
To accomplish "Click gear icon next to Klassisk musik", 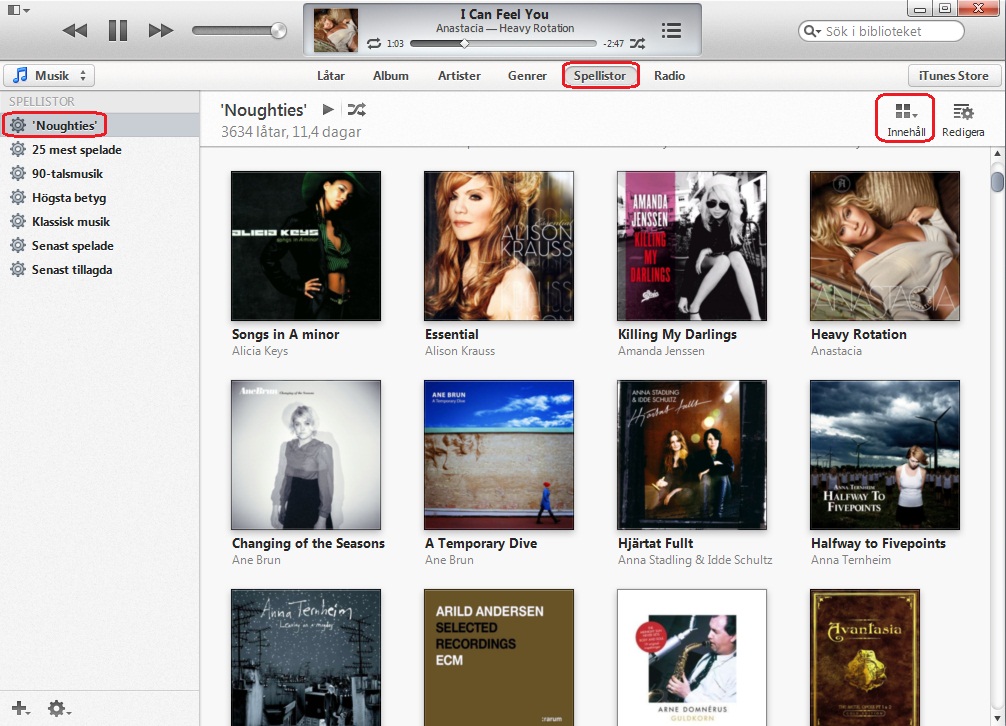I will [18, 222].
